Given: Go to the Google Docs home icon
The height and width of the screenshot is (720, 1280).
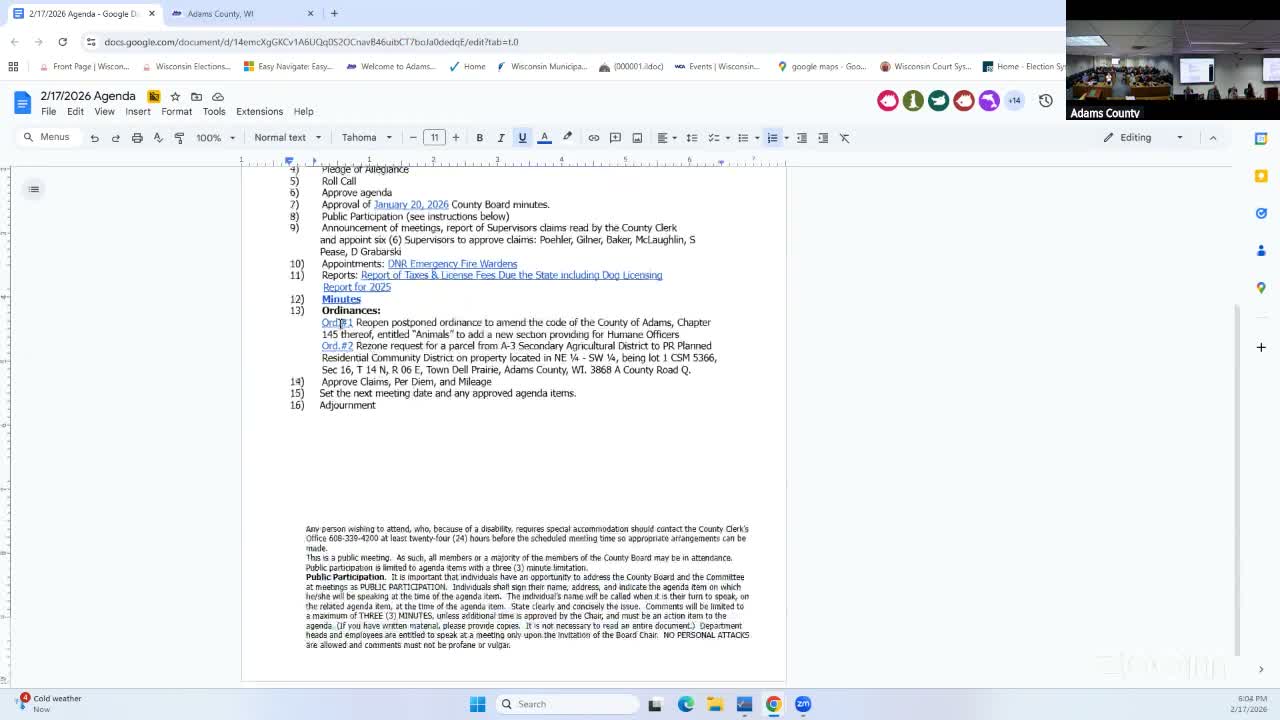Looking at the screenshot, I should 22,102.
